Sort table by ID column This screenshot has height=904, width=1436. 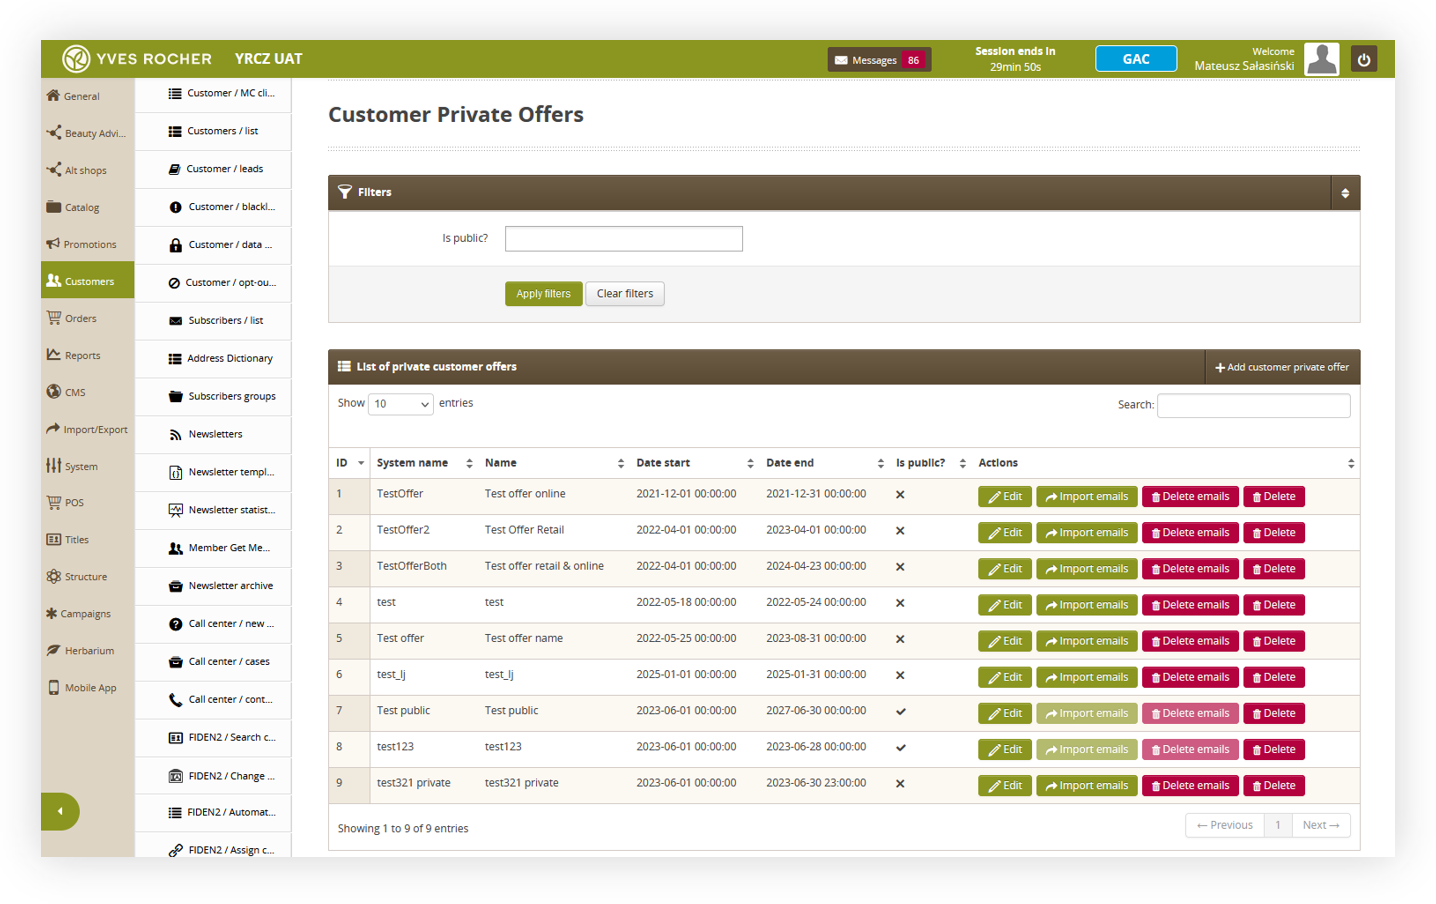tap(350, 463)
